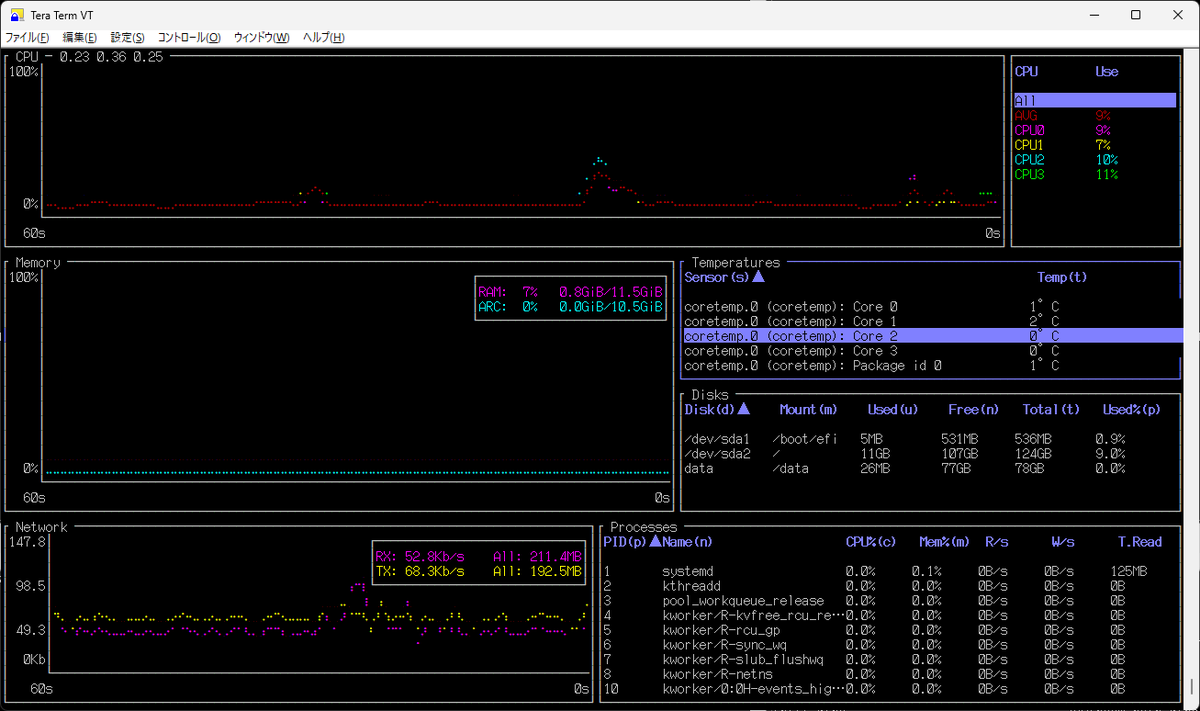Select the kworker/R-sync_wq process row

coord(890,645)
